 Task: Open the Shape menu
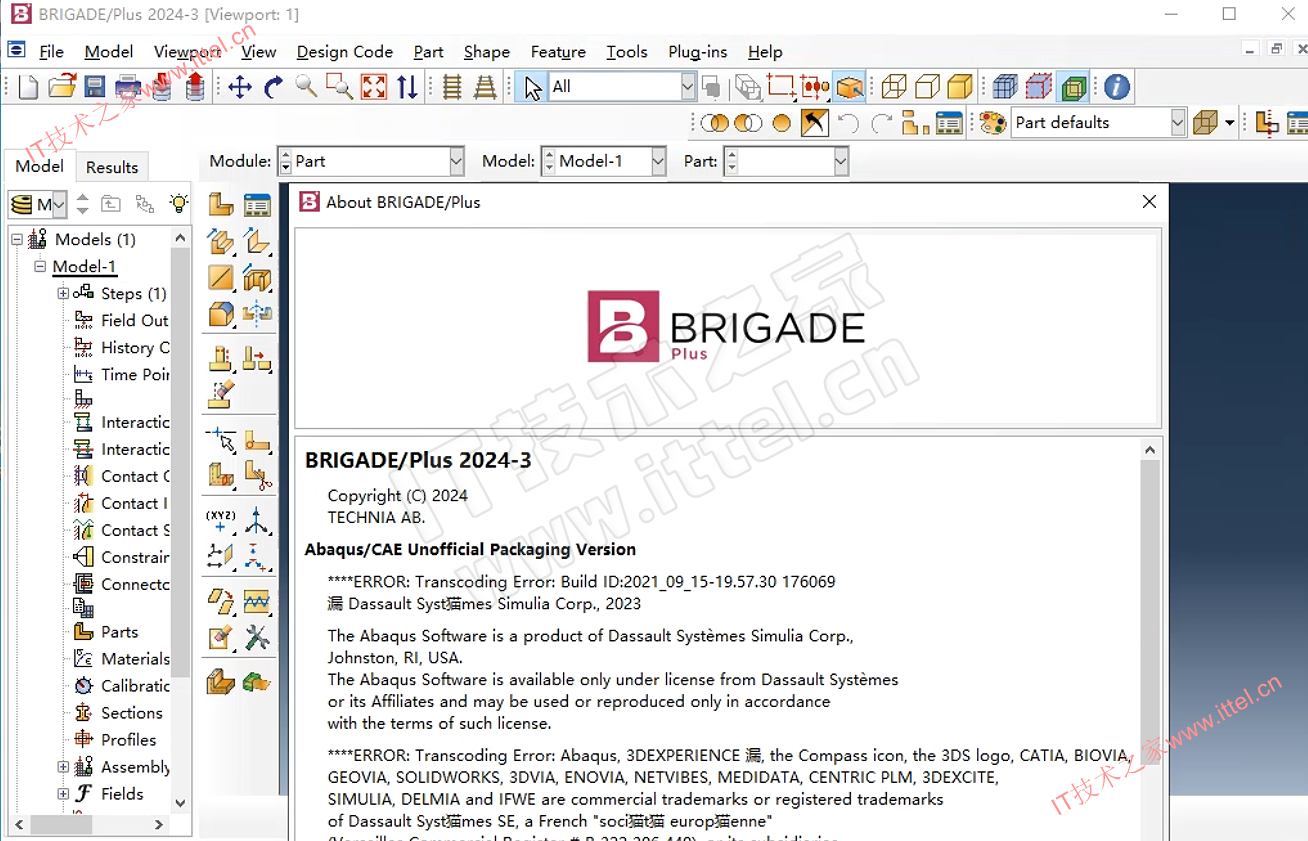pos(487,52)
